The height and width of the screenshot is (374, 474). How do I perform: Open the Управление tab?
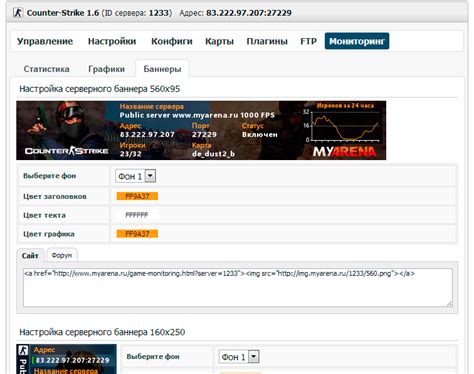(x=45, y=41)
